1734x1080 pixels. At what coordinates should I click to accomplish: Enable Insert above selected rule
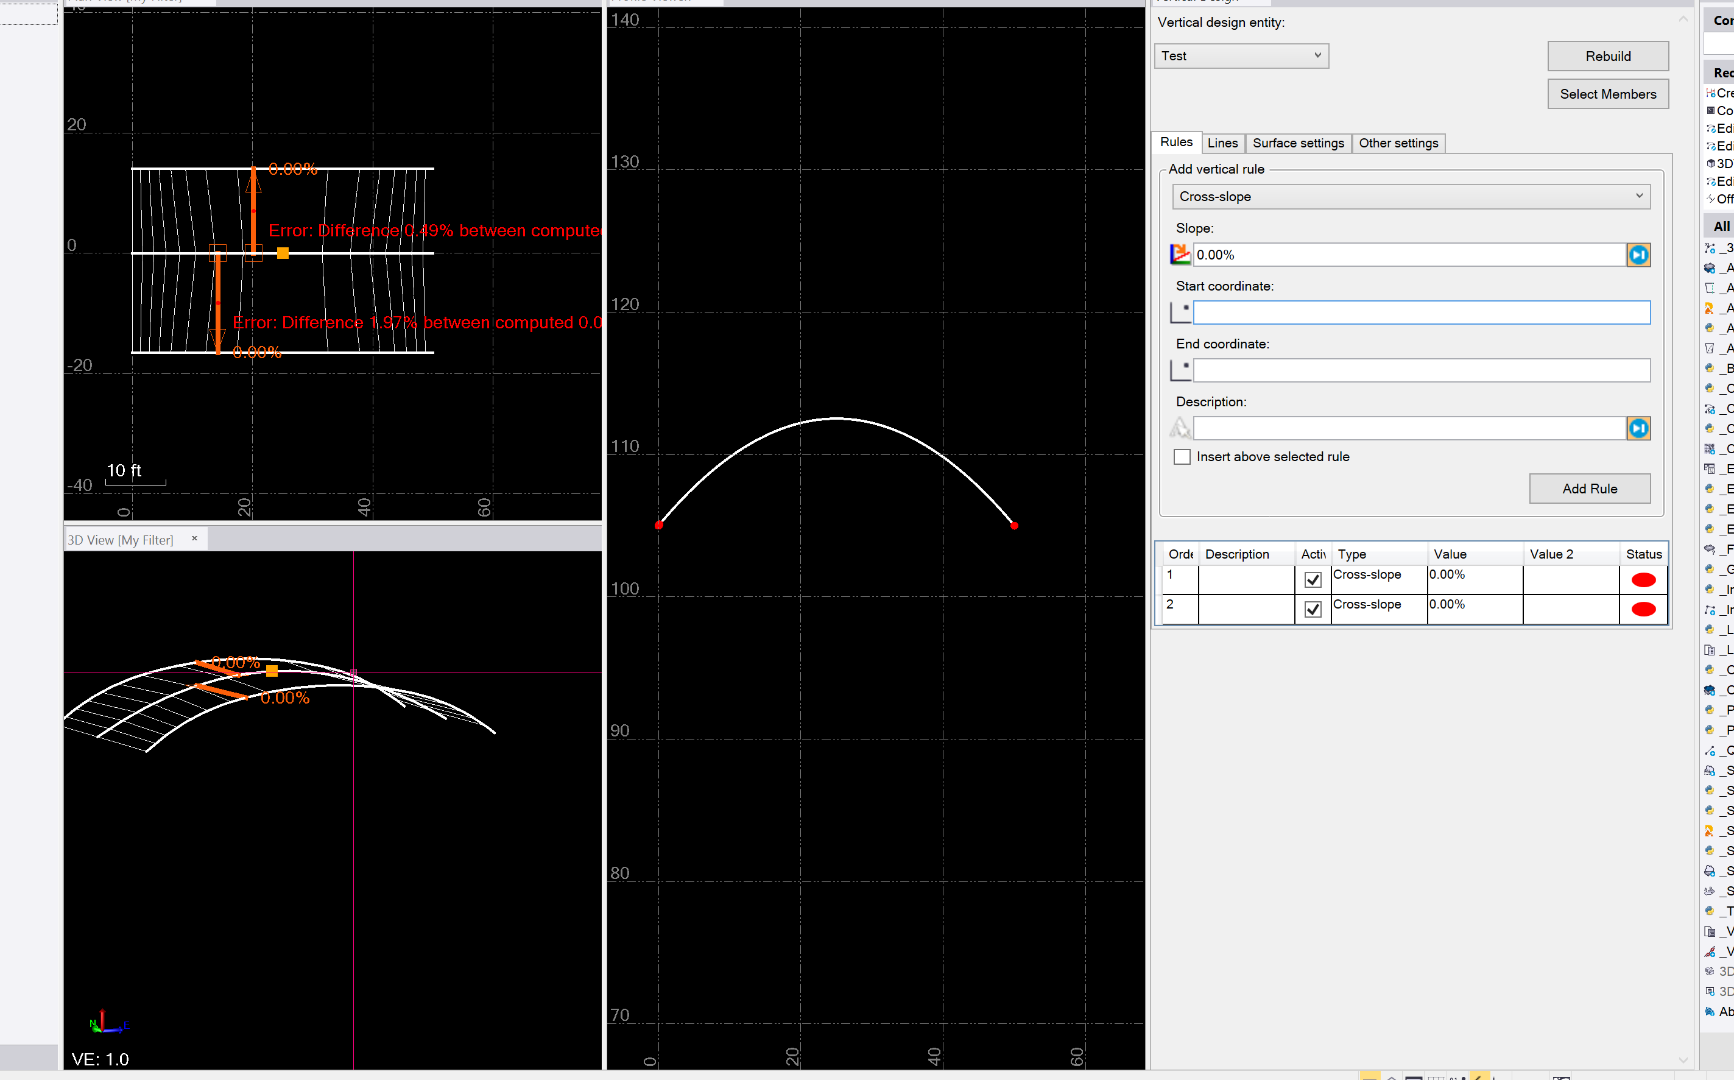tap(1181, 456)
